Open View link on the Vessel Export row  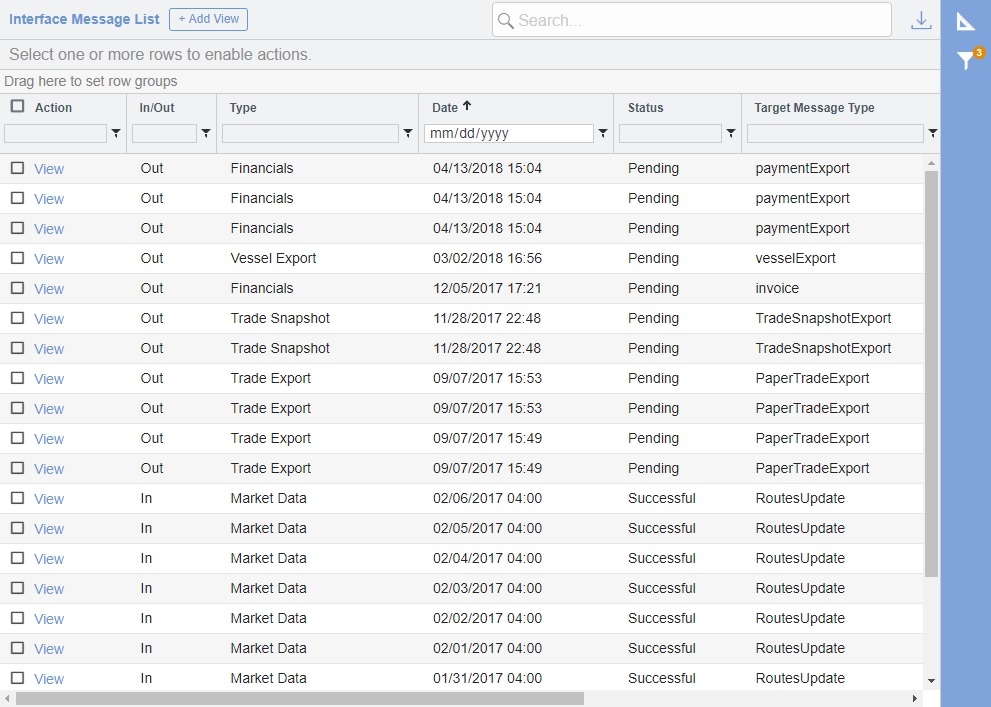point(47,258)
